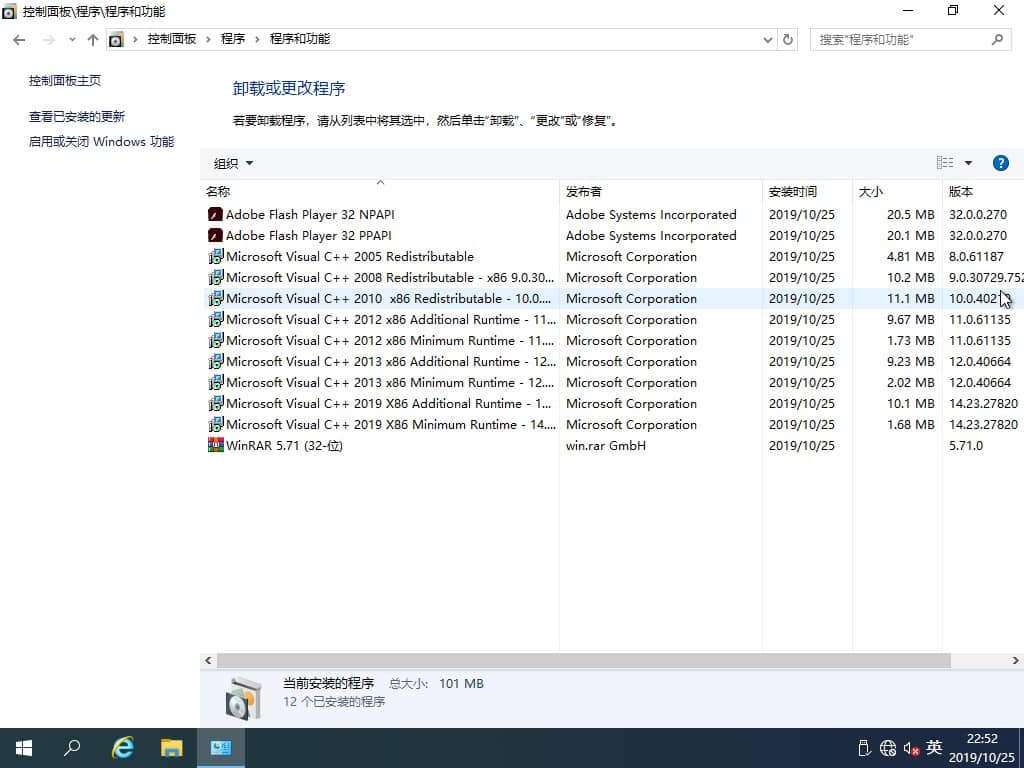This screenshot has width=1024, height=768.
Task: Click the Visual C++ 2010 x86 Redistributable icon
Action: pos(216,298)
